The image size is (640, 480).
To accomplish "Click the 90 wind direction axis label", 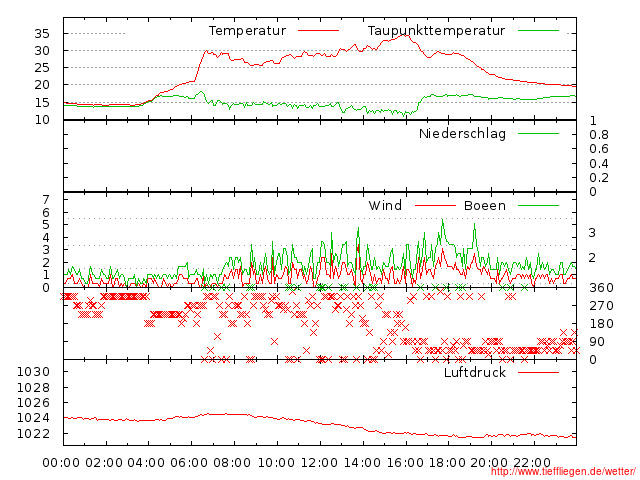I will pos(597,342).
